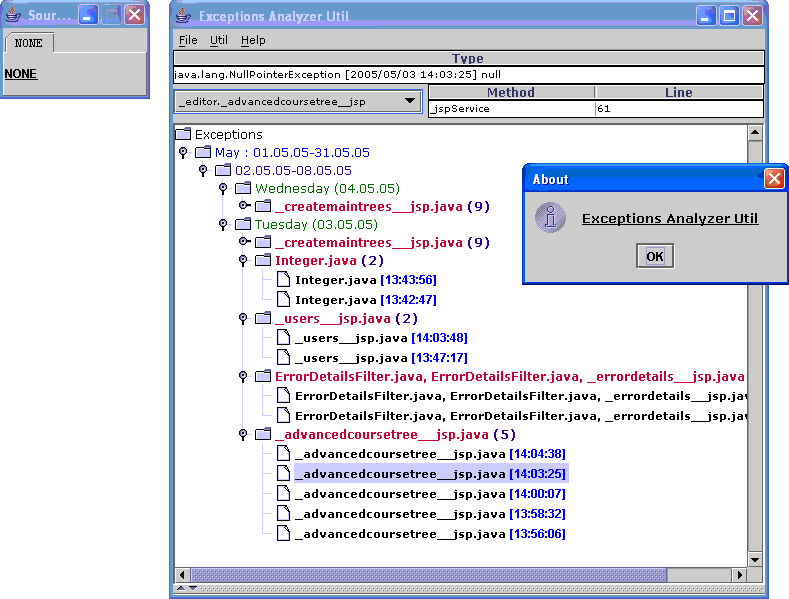The height and width of the screenshot is (599, 789).
Task: Expand _createmaintrees__jsp.java under Wednesday
Action: click(244, 205)
